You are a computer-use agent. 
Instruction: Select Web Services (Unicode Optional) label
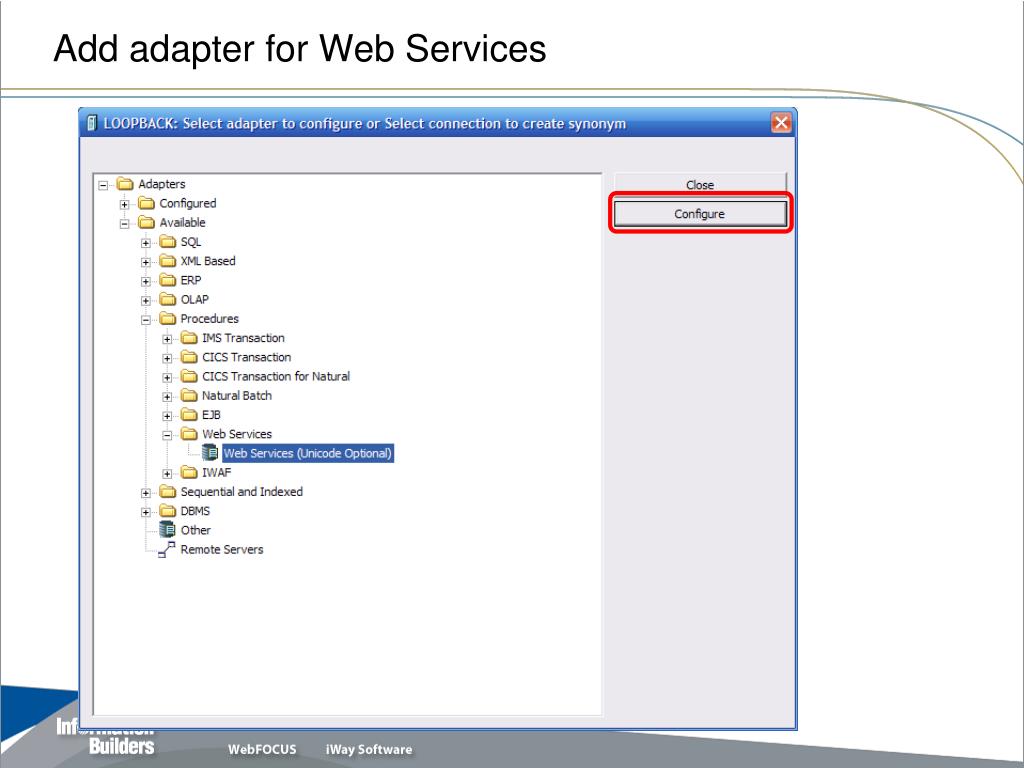[x=308, y=453]
